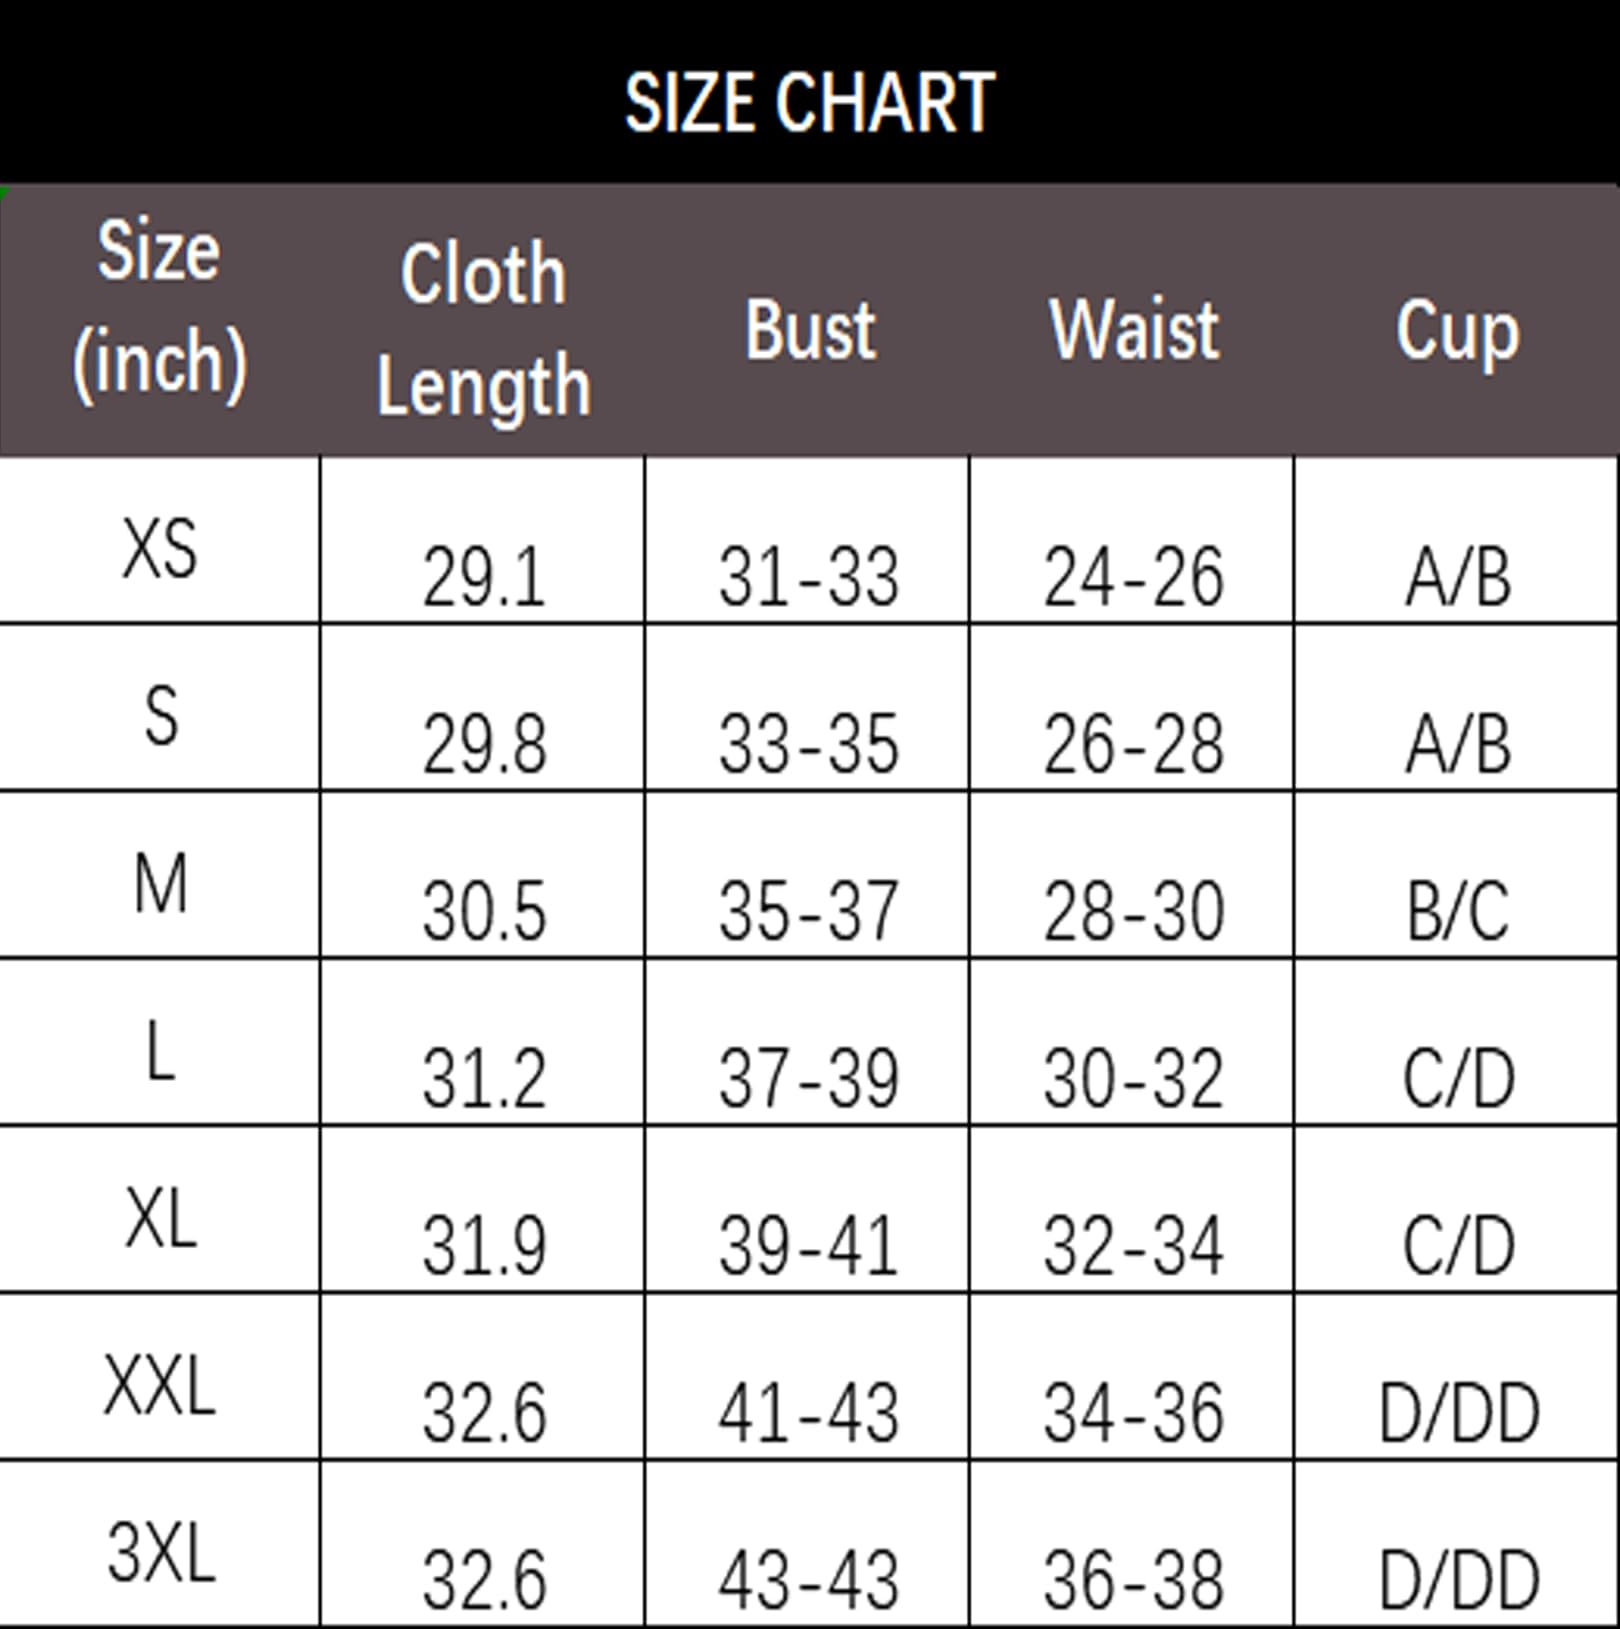1620x1629 pixels.
Task: Select the XS size row label
Action: 160,549
